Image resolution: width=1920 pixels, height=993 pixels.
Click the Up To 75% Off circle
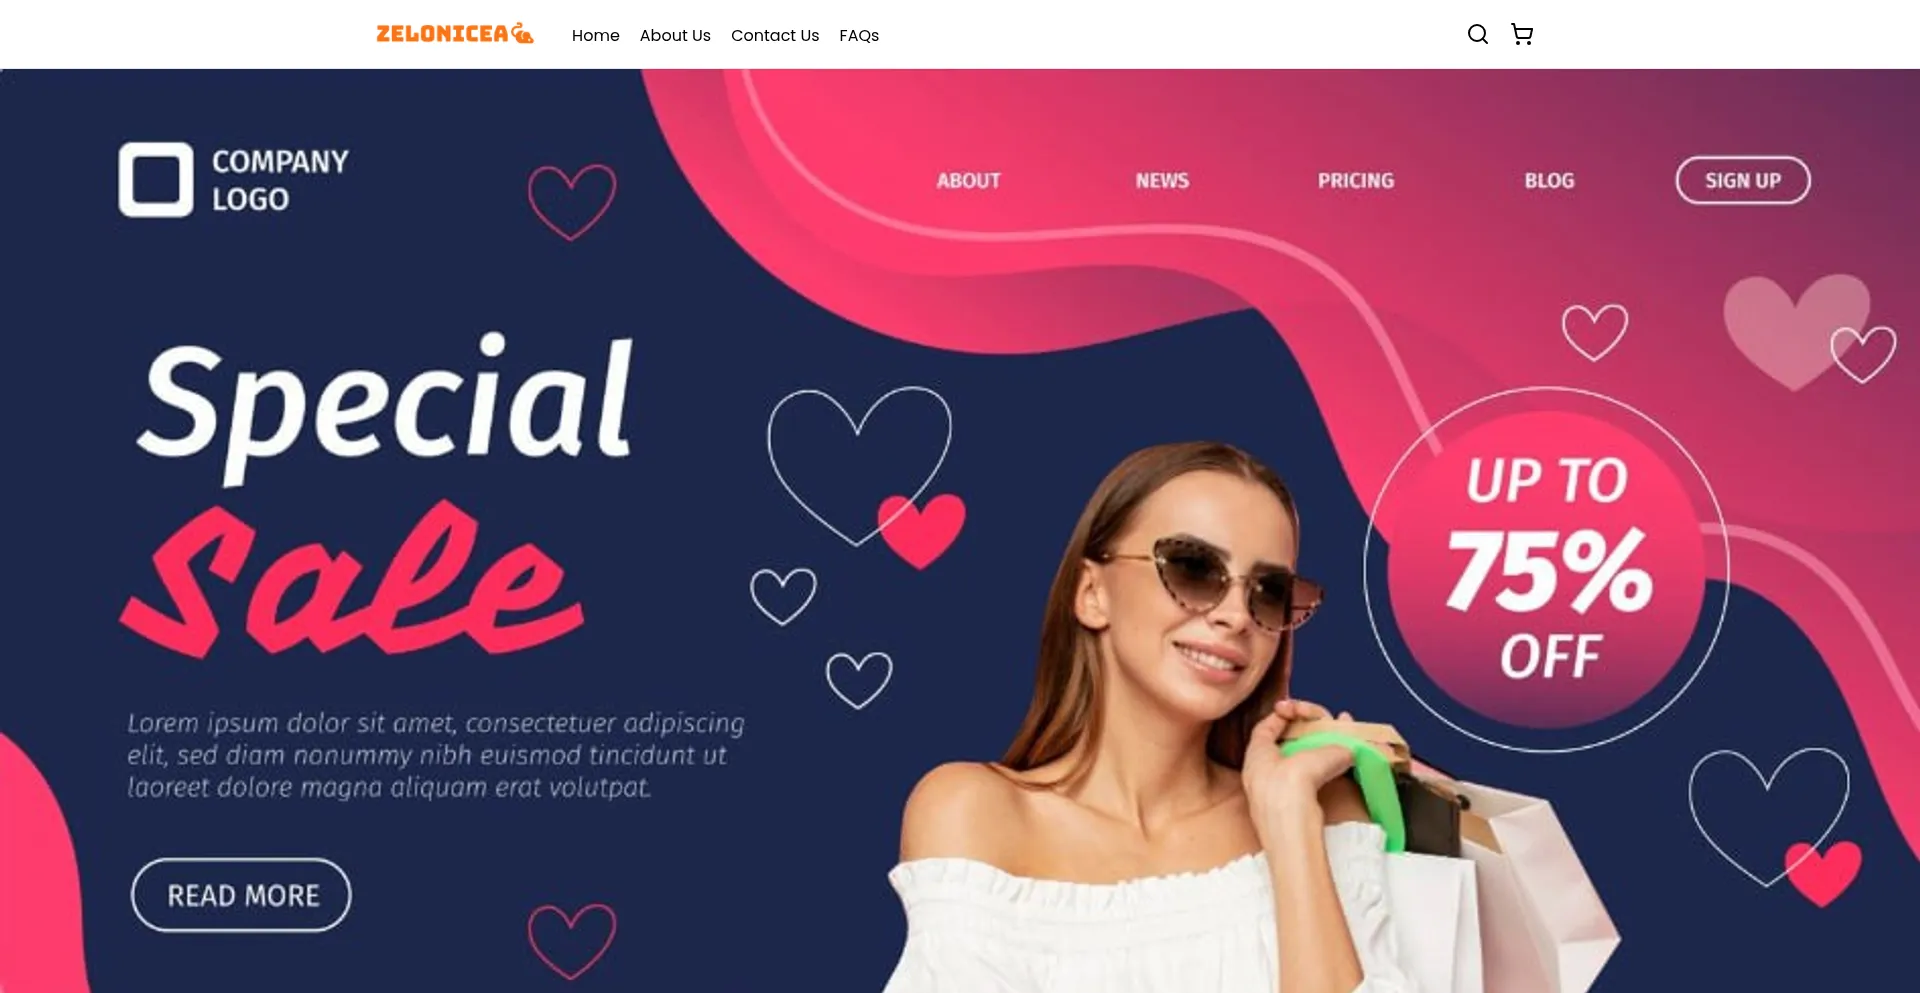click(x=1547, y=569)
